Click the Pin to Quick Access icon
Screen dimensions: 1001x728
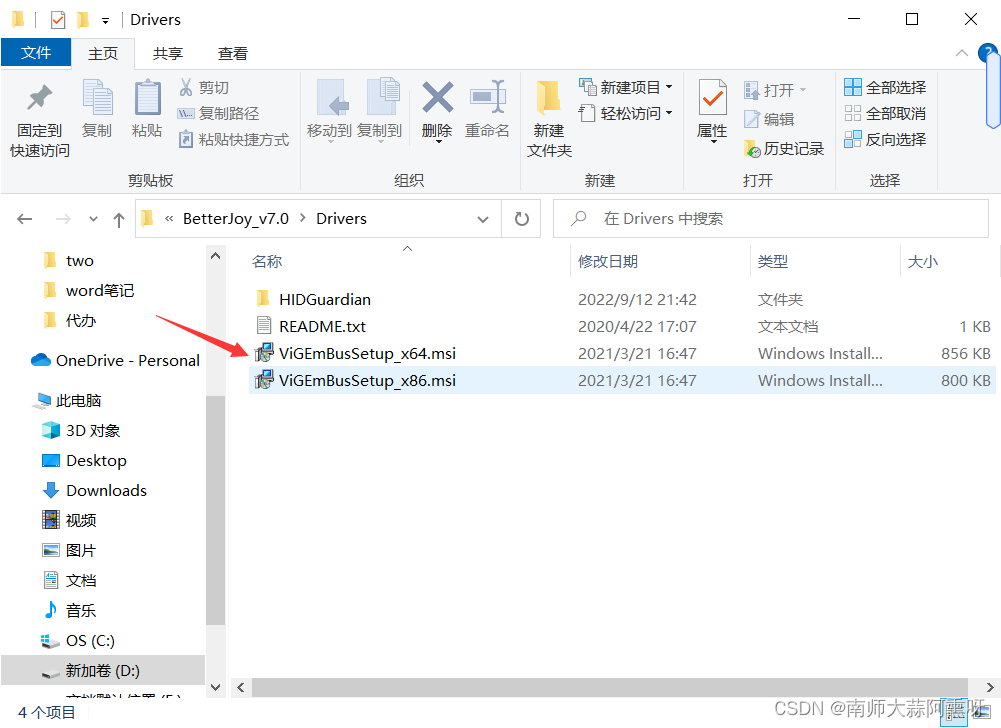pos(40,98)
